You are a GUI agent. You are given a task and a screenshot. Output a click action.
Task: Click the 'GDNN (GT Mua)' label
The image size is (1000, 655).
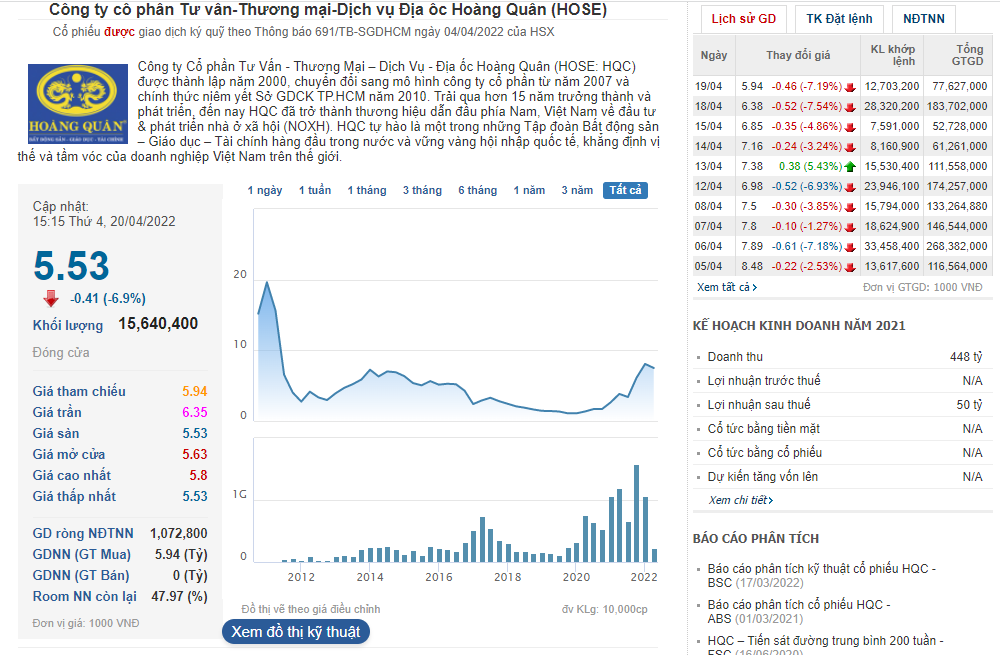click(82, 555)
